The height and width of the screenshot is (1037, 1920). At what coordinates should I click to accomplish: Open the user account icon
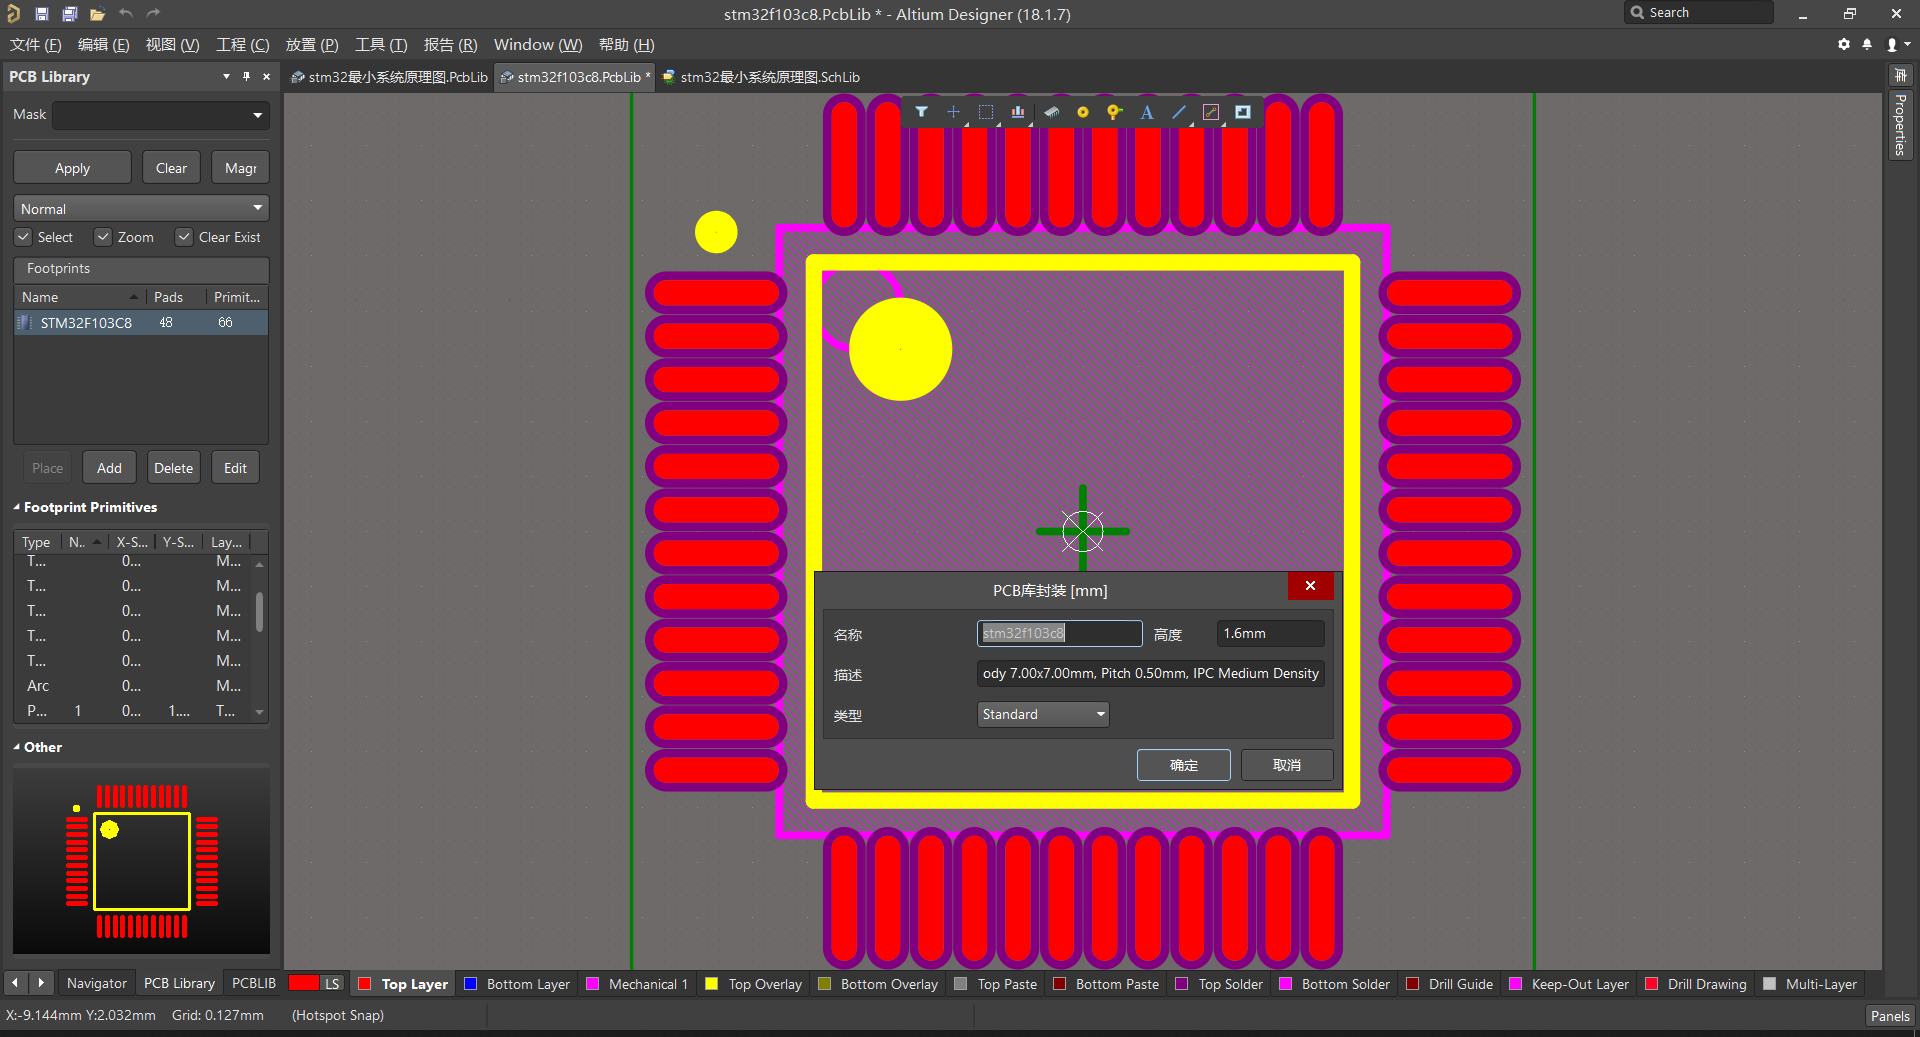pos(1893,44)
